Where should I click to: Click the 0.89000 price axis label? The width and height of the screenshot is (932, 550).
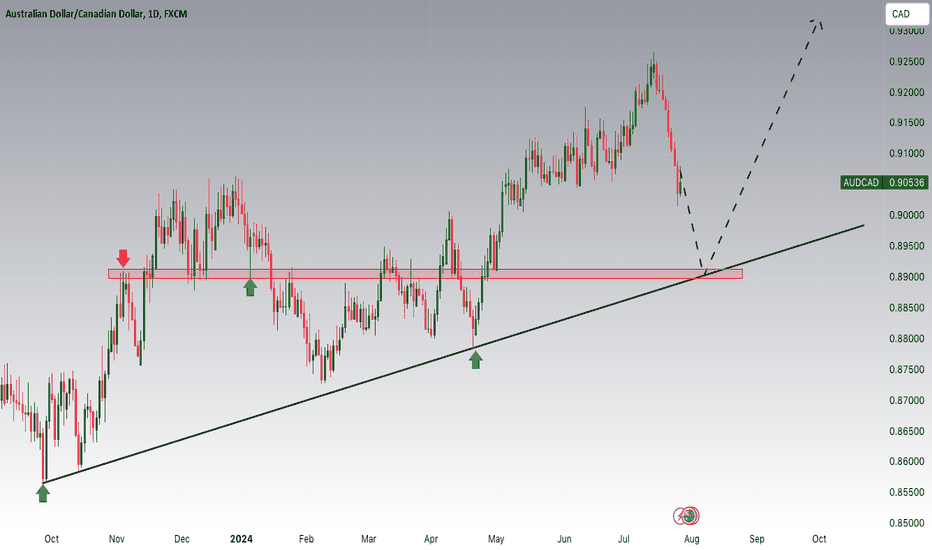(x=906, y=277)
